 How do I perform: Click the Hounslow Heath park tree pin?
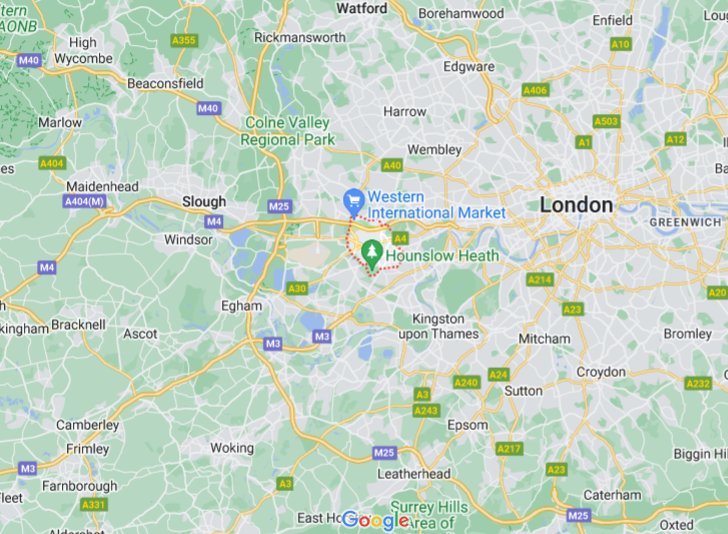pos(371,255)
